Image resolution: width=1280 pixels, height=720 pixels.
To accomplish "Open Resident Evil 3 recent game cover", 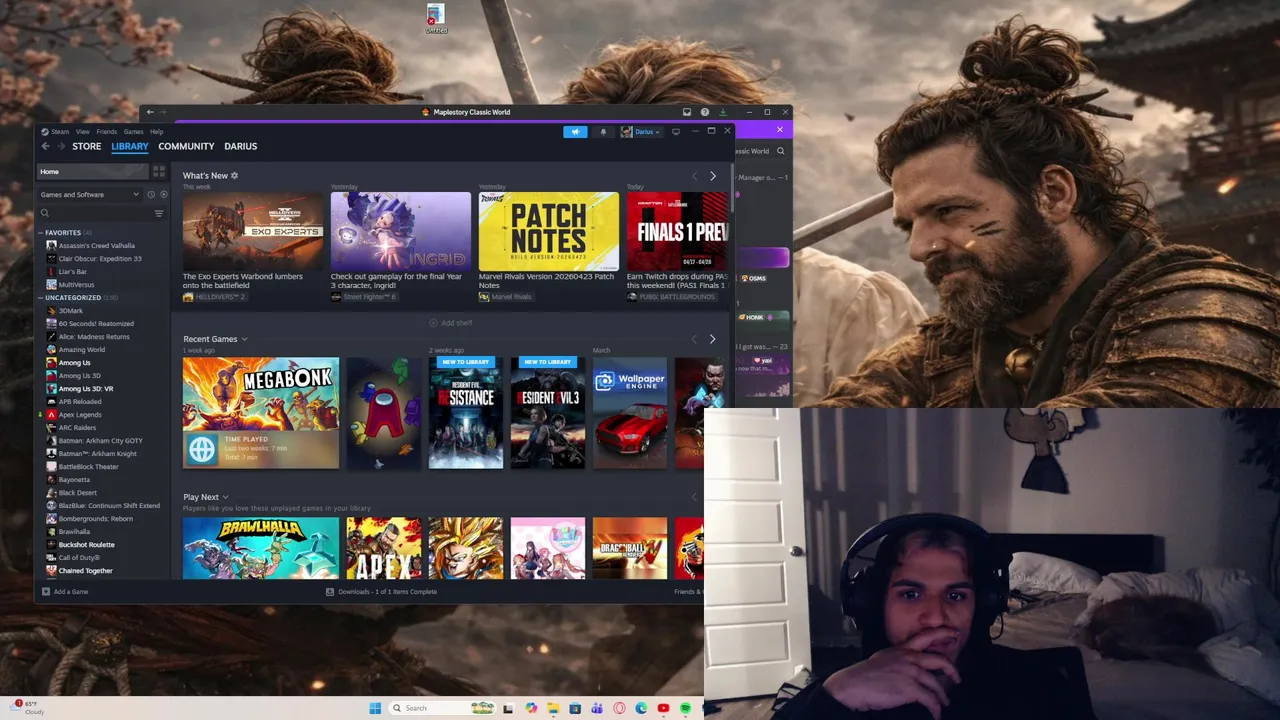I will coord(548,413).
